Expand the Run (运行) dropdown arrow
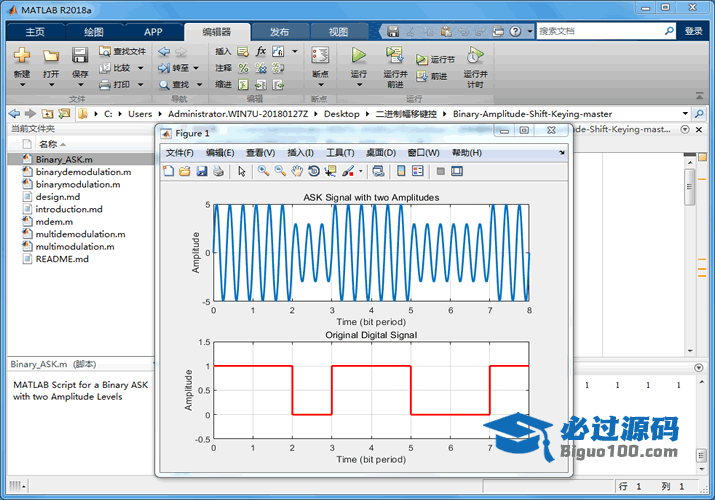This screenshot has width=715, height=500. click(359, 85)
